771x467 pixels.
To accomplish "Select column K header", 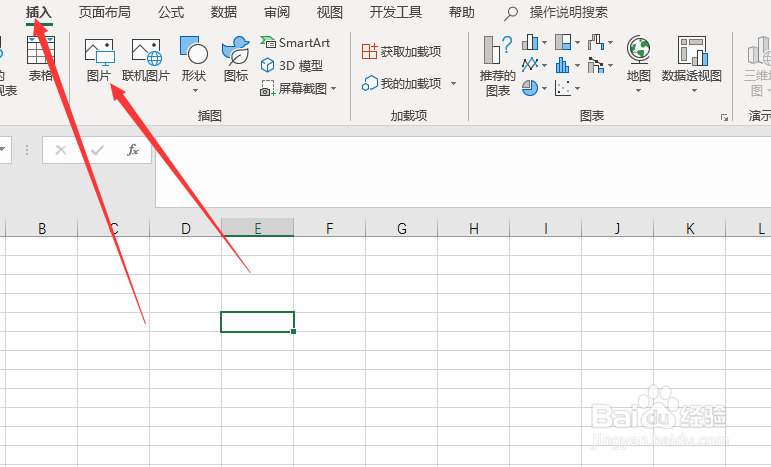I will (x=690, y=228).
